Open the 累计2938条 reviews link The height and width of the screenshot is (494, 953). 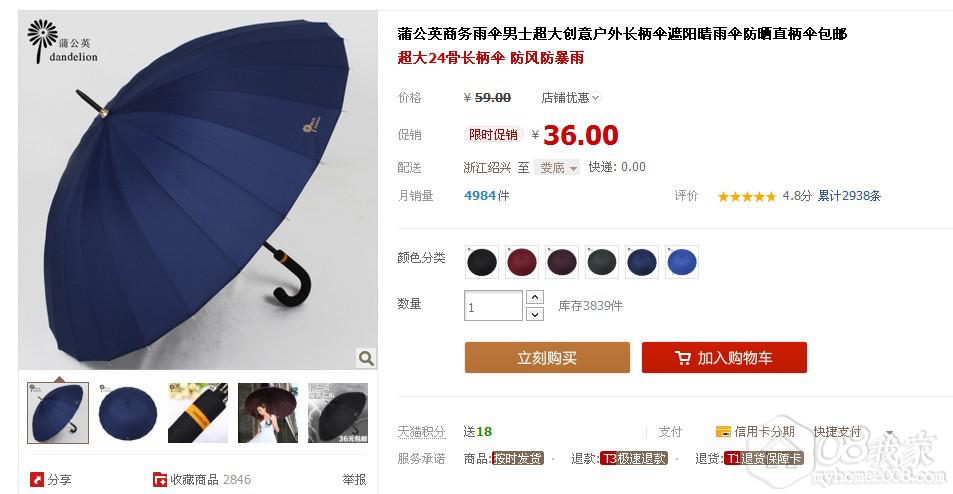coord(849,196)
